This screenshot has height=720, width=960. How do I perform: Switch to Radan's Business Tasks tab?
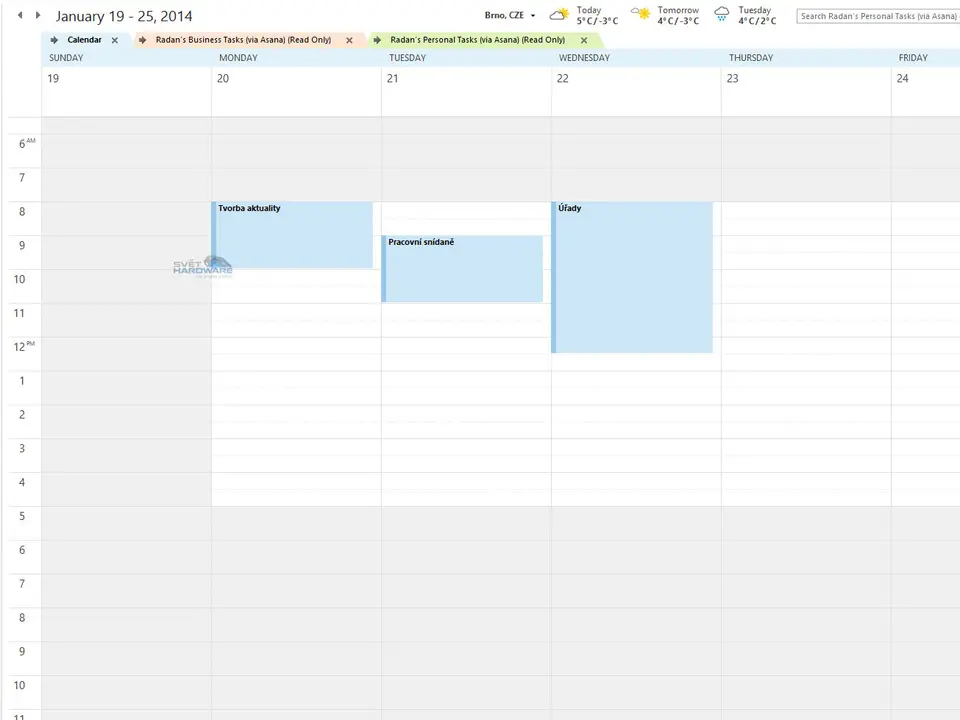pyautogui.click(x=243, y=40)
